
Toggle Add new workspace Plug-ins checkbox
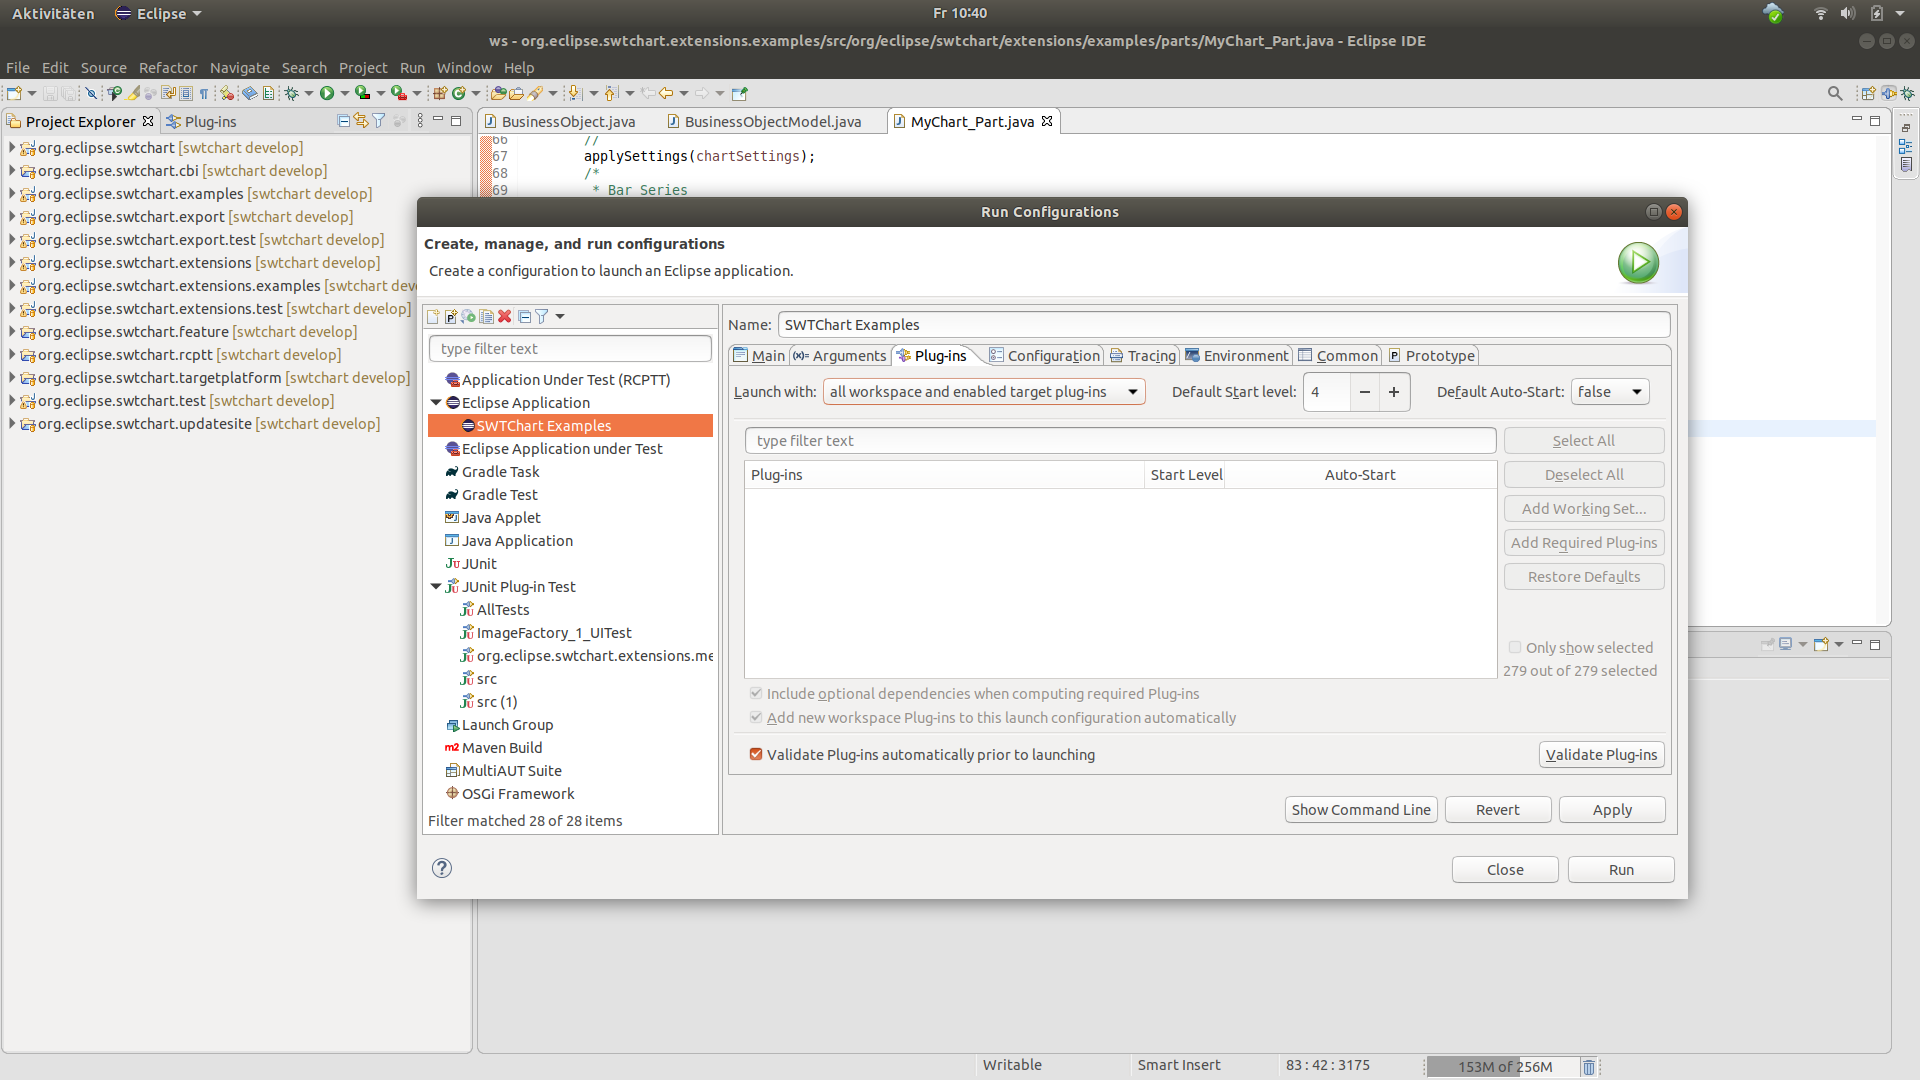pos(756,718)
